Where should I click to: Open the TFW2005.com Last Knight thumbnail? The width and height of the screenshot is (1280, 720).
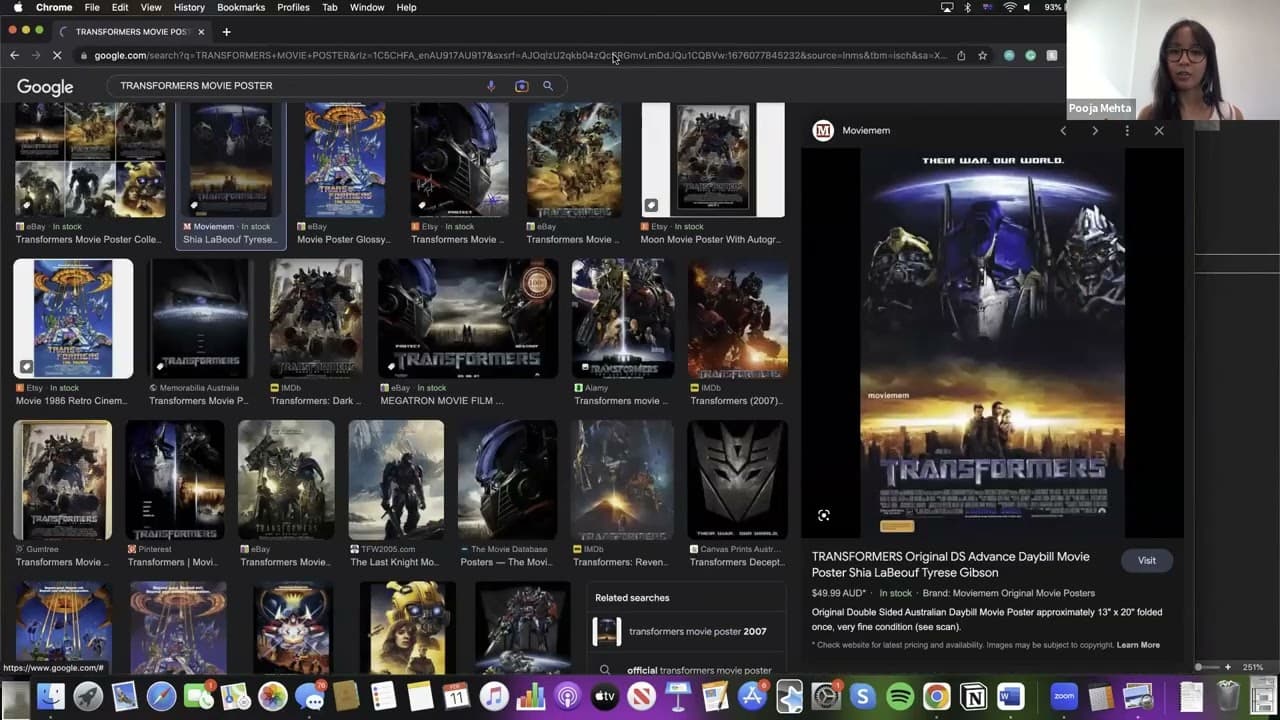396,480
